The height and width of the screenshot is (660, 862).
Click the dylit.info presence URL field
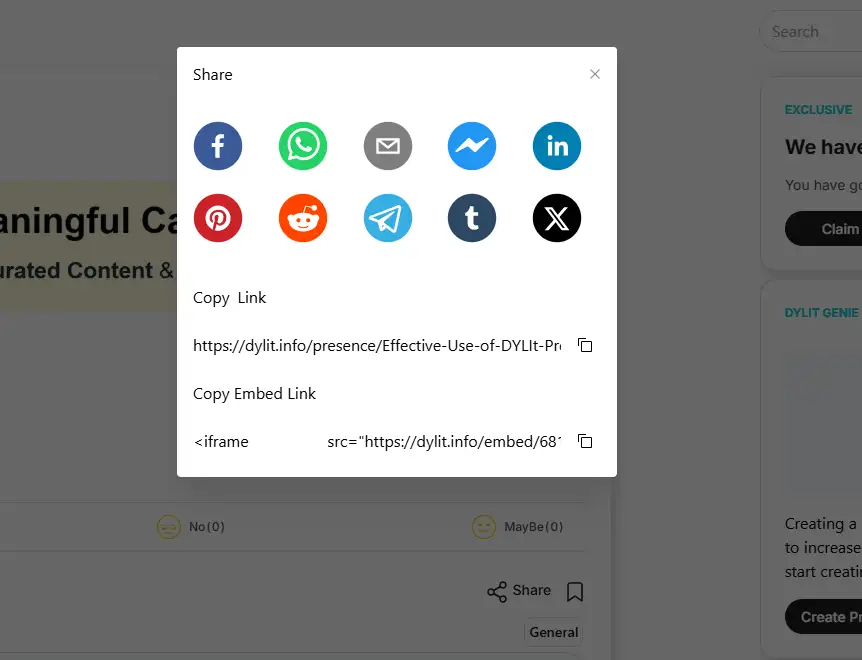[x=377, y=346]
